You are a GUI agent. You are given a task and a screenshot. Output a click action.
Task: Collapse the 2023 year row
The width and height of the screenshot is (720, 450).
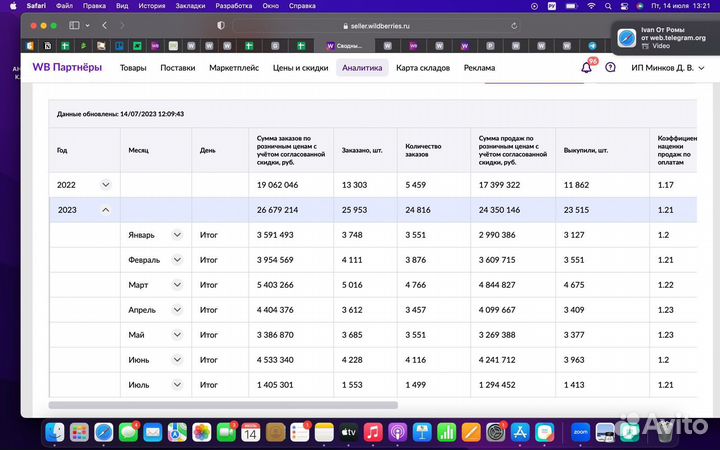[x=105, y=210]
